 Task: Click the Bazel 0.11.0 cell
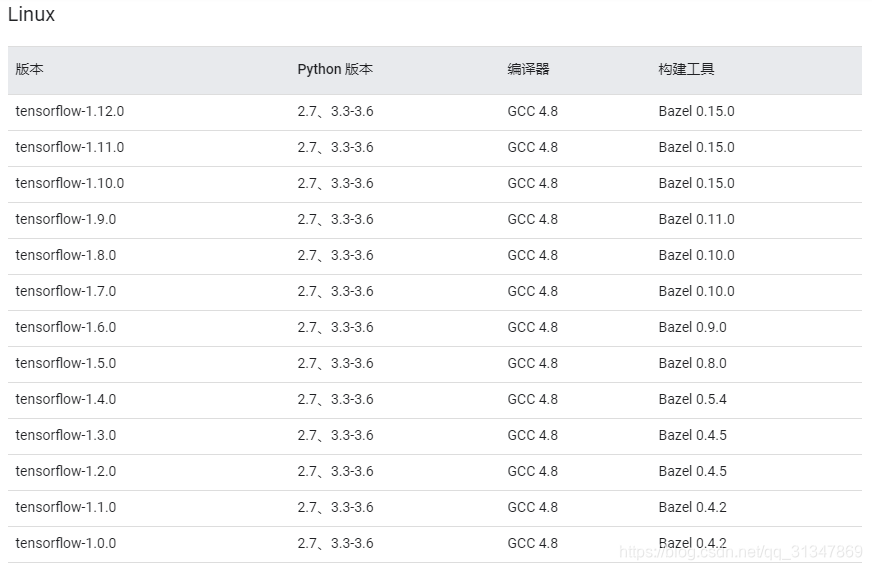(x=696, y=219)
